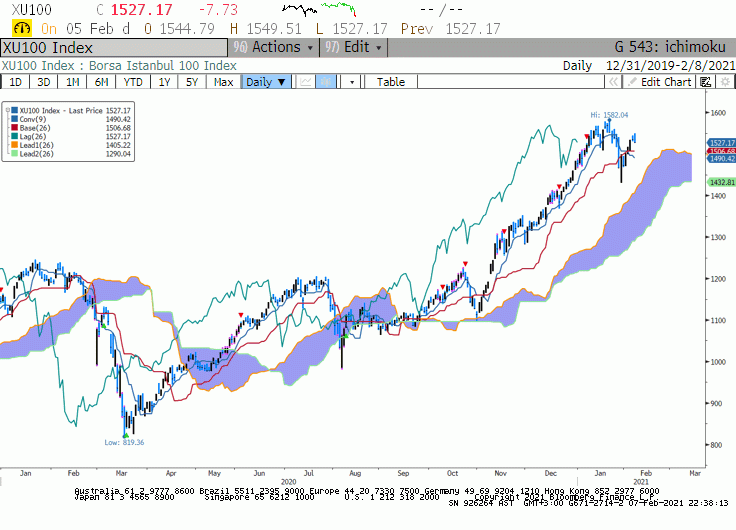The height and width of the screenshot is (530, 736).
Task: Select the Lag(26) legend label
Action: point(33,137)
